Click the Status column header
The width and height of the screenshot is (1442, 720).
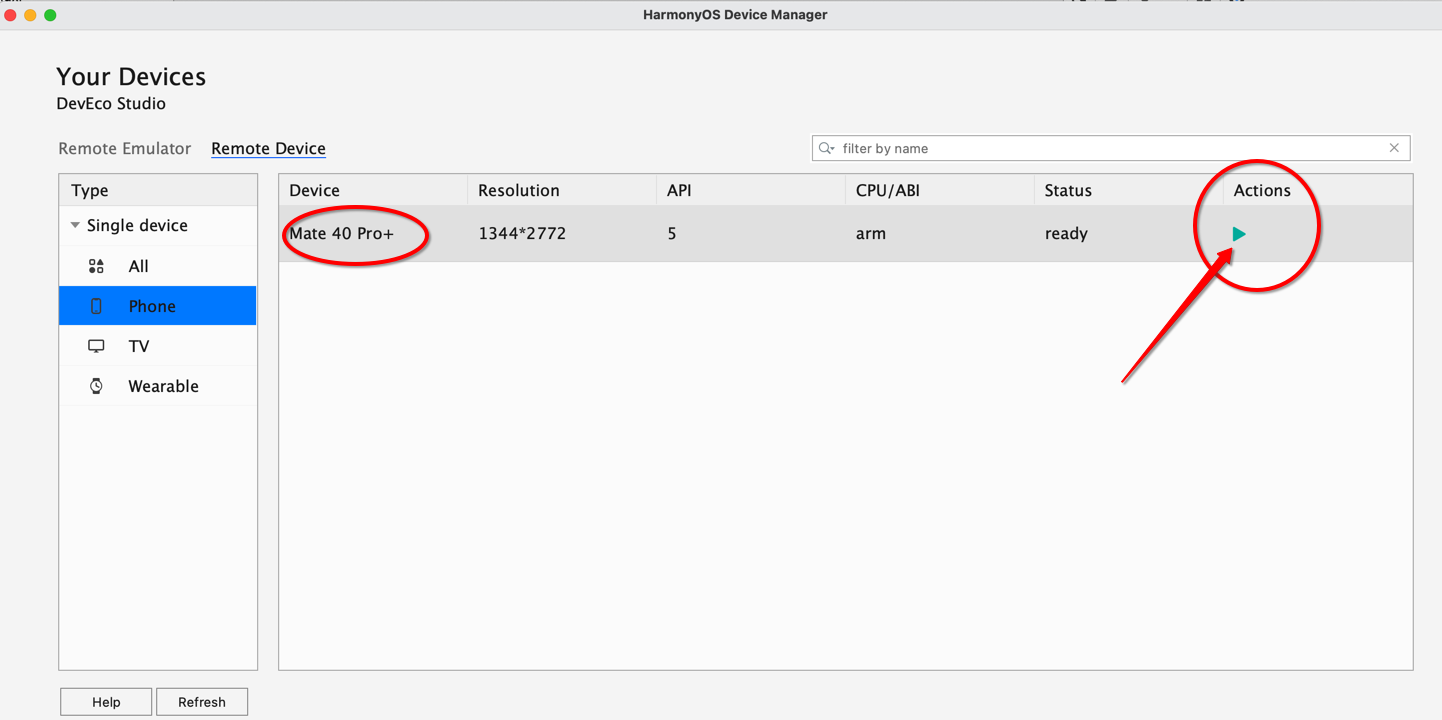[1068, 189]
